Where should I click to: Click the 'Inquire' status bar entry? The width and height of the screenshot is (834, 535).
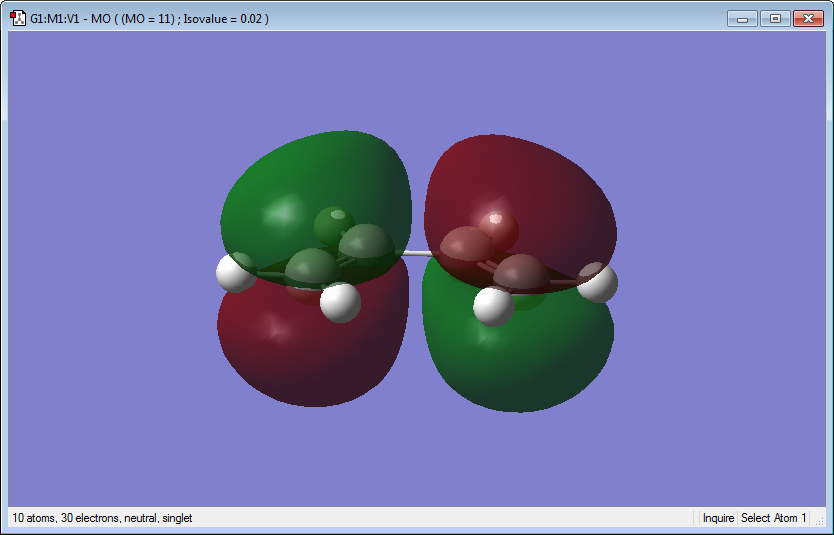pos(718,517)
